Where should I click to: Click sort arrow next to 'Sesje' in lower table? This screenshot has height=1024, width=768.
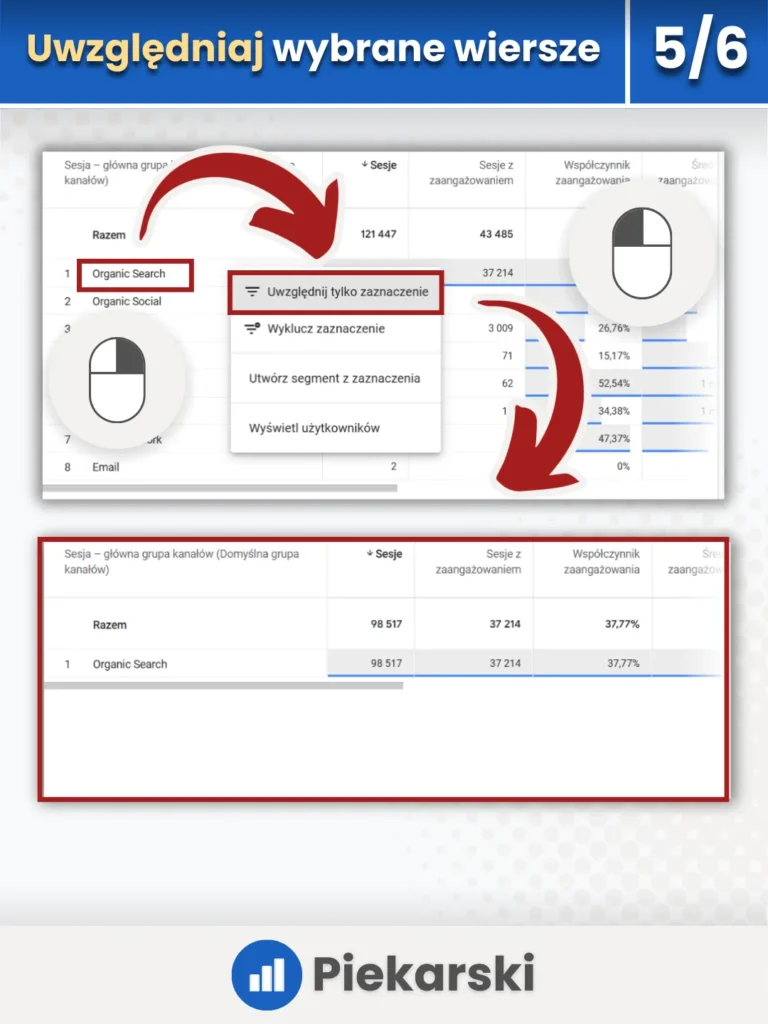[370, 553]
